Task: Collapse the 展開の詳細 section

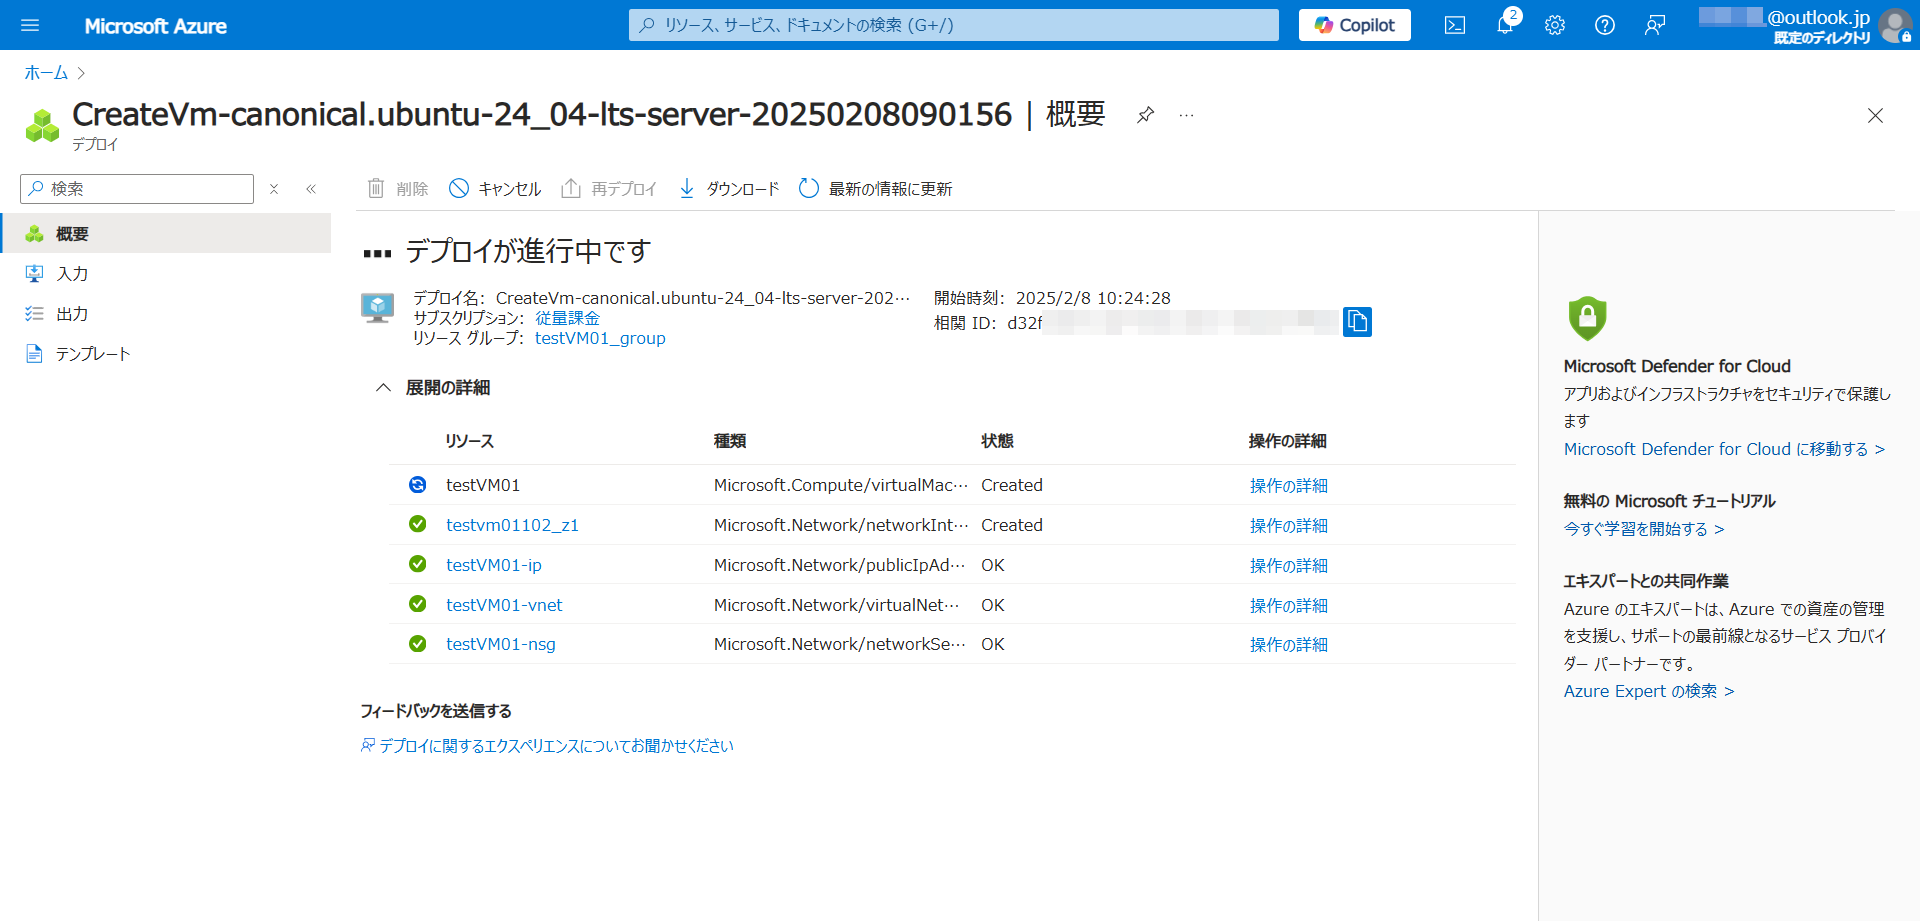Action: 383,388
